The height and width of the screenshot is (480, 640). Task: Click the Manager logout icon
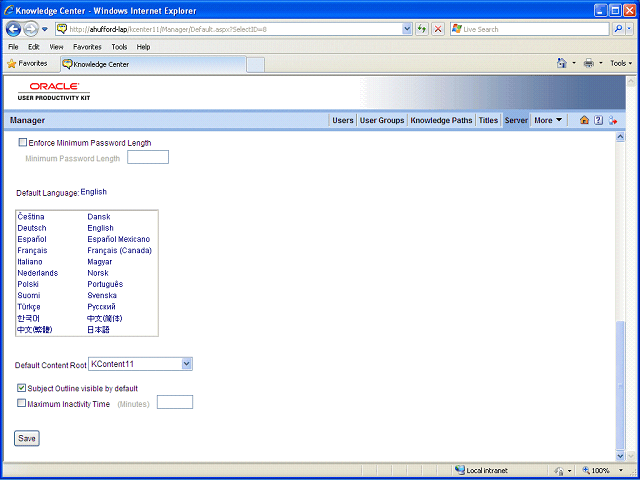point(613,120)
